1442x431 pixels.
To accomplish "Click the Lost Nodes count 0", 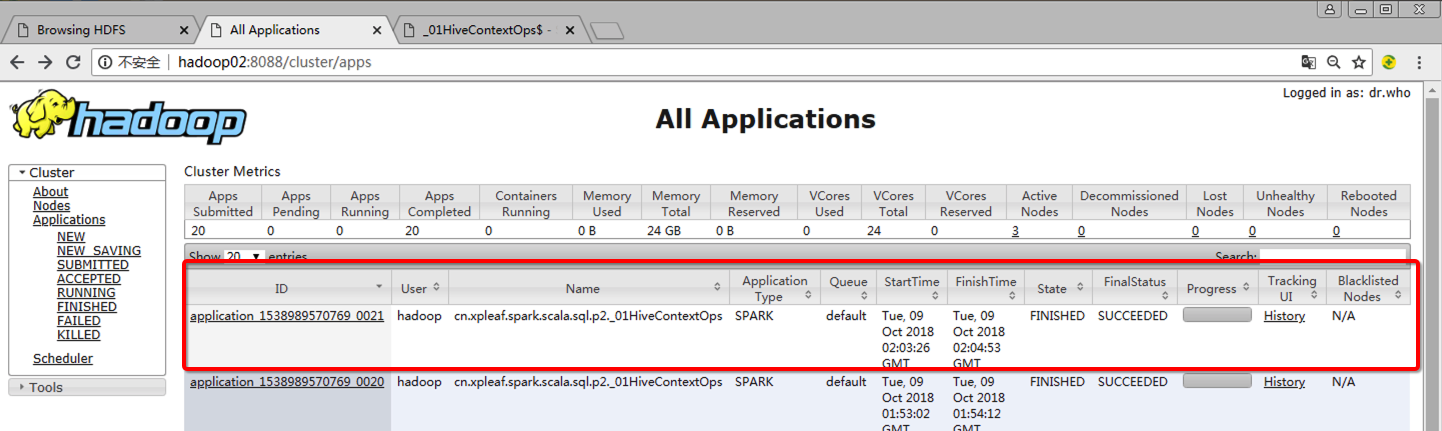I will (1195, 231).
